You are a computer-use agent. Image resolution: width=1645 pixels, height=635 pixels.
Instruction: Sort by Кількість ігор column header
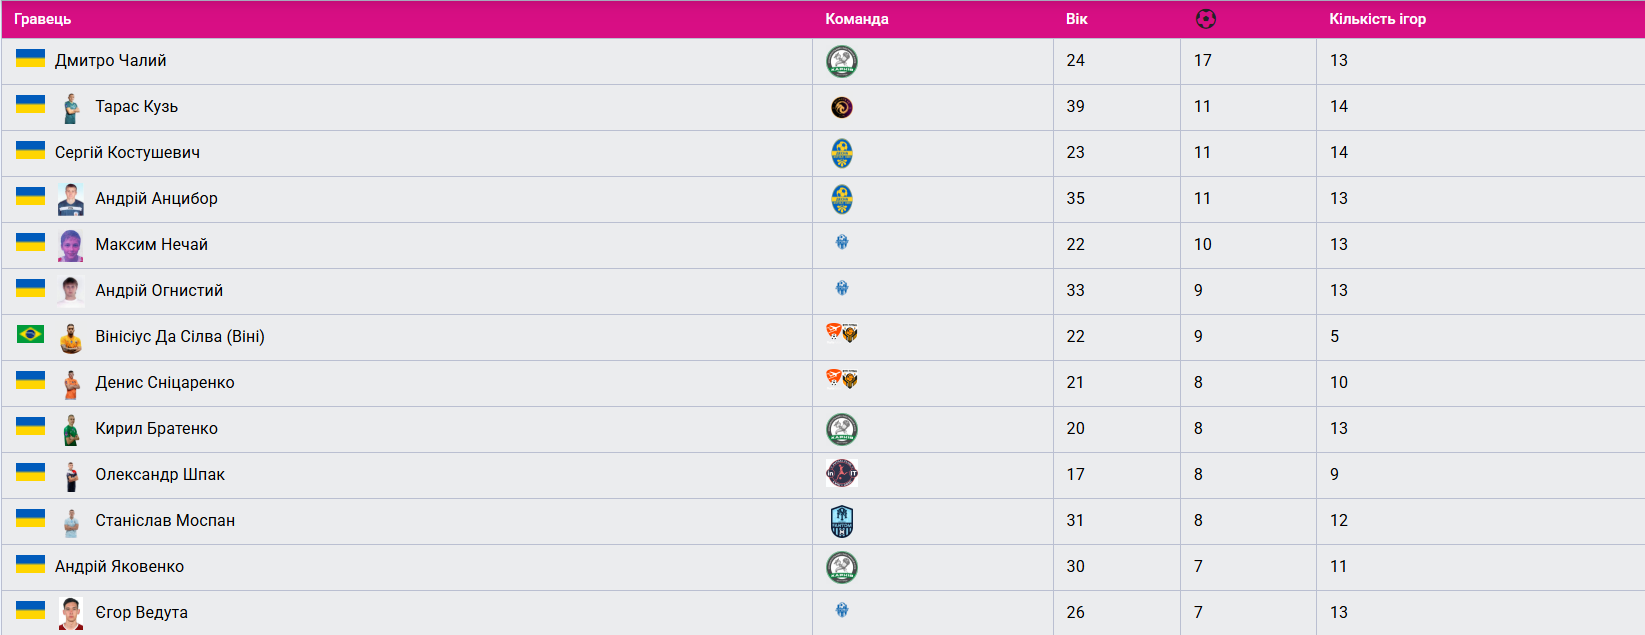[x=1377, y=19]
